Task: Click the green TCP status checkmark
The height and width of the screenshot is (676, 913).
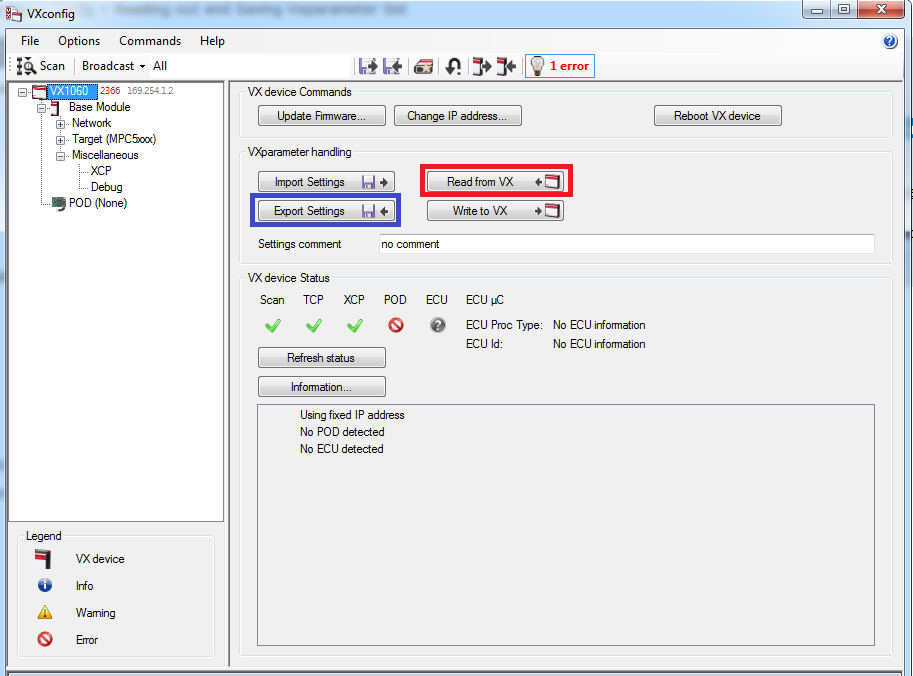Action: (x=313, y=325)
